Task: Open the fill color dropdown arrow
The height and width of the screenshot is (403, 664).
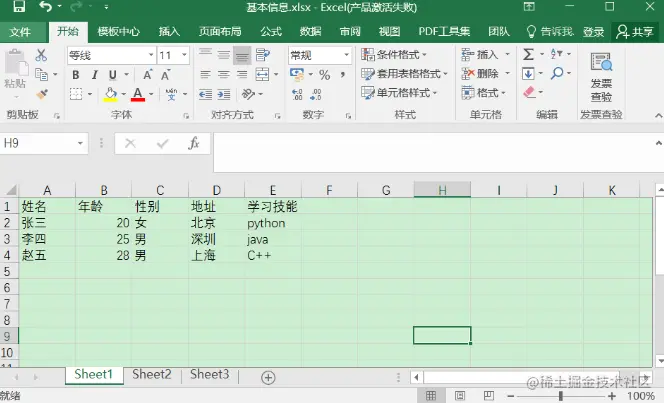Action: coord(124,94)
